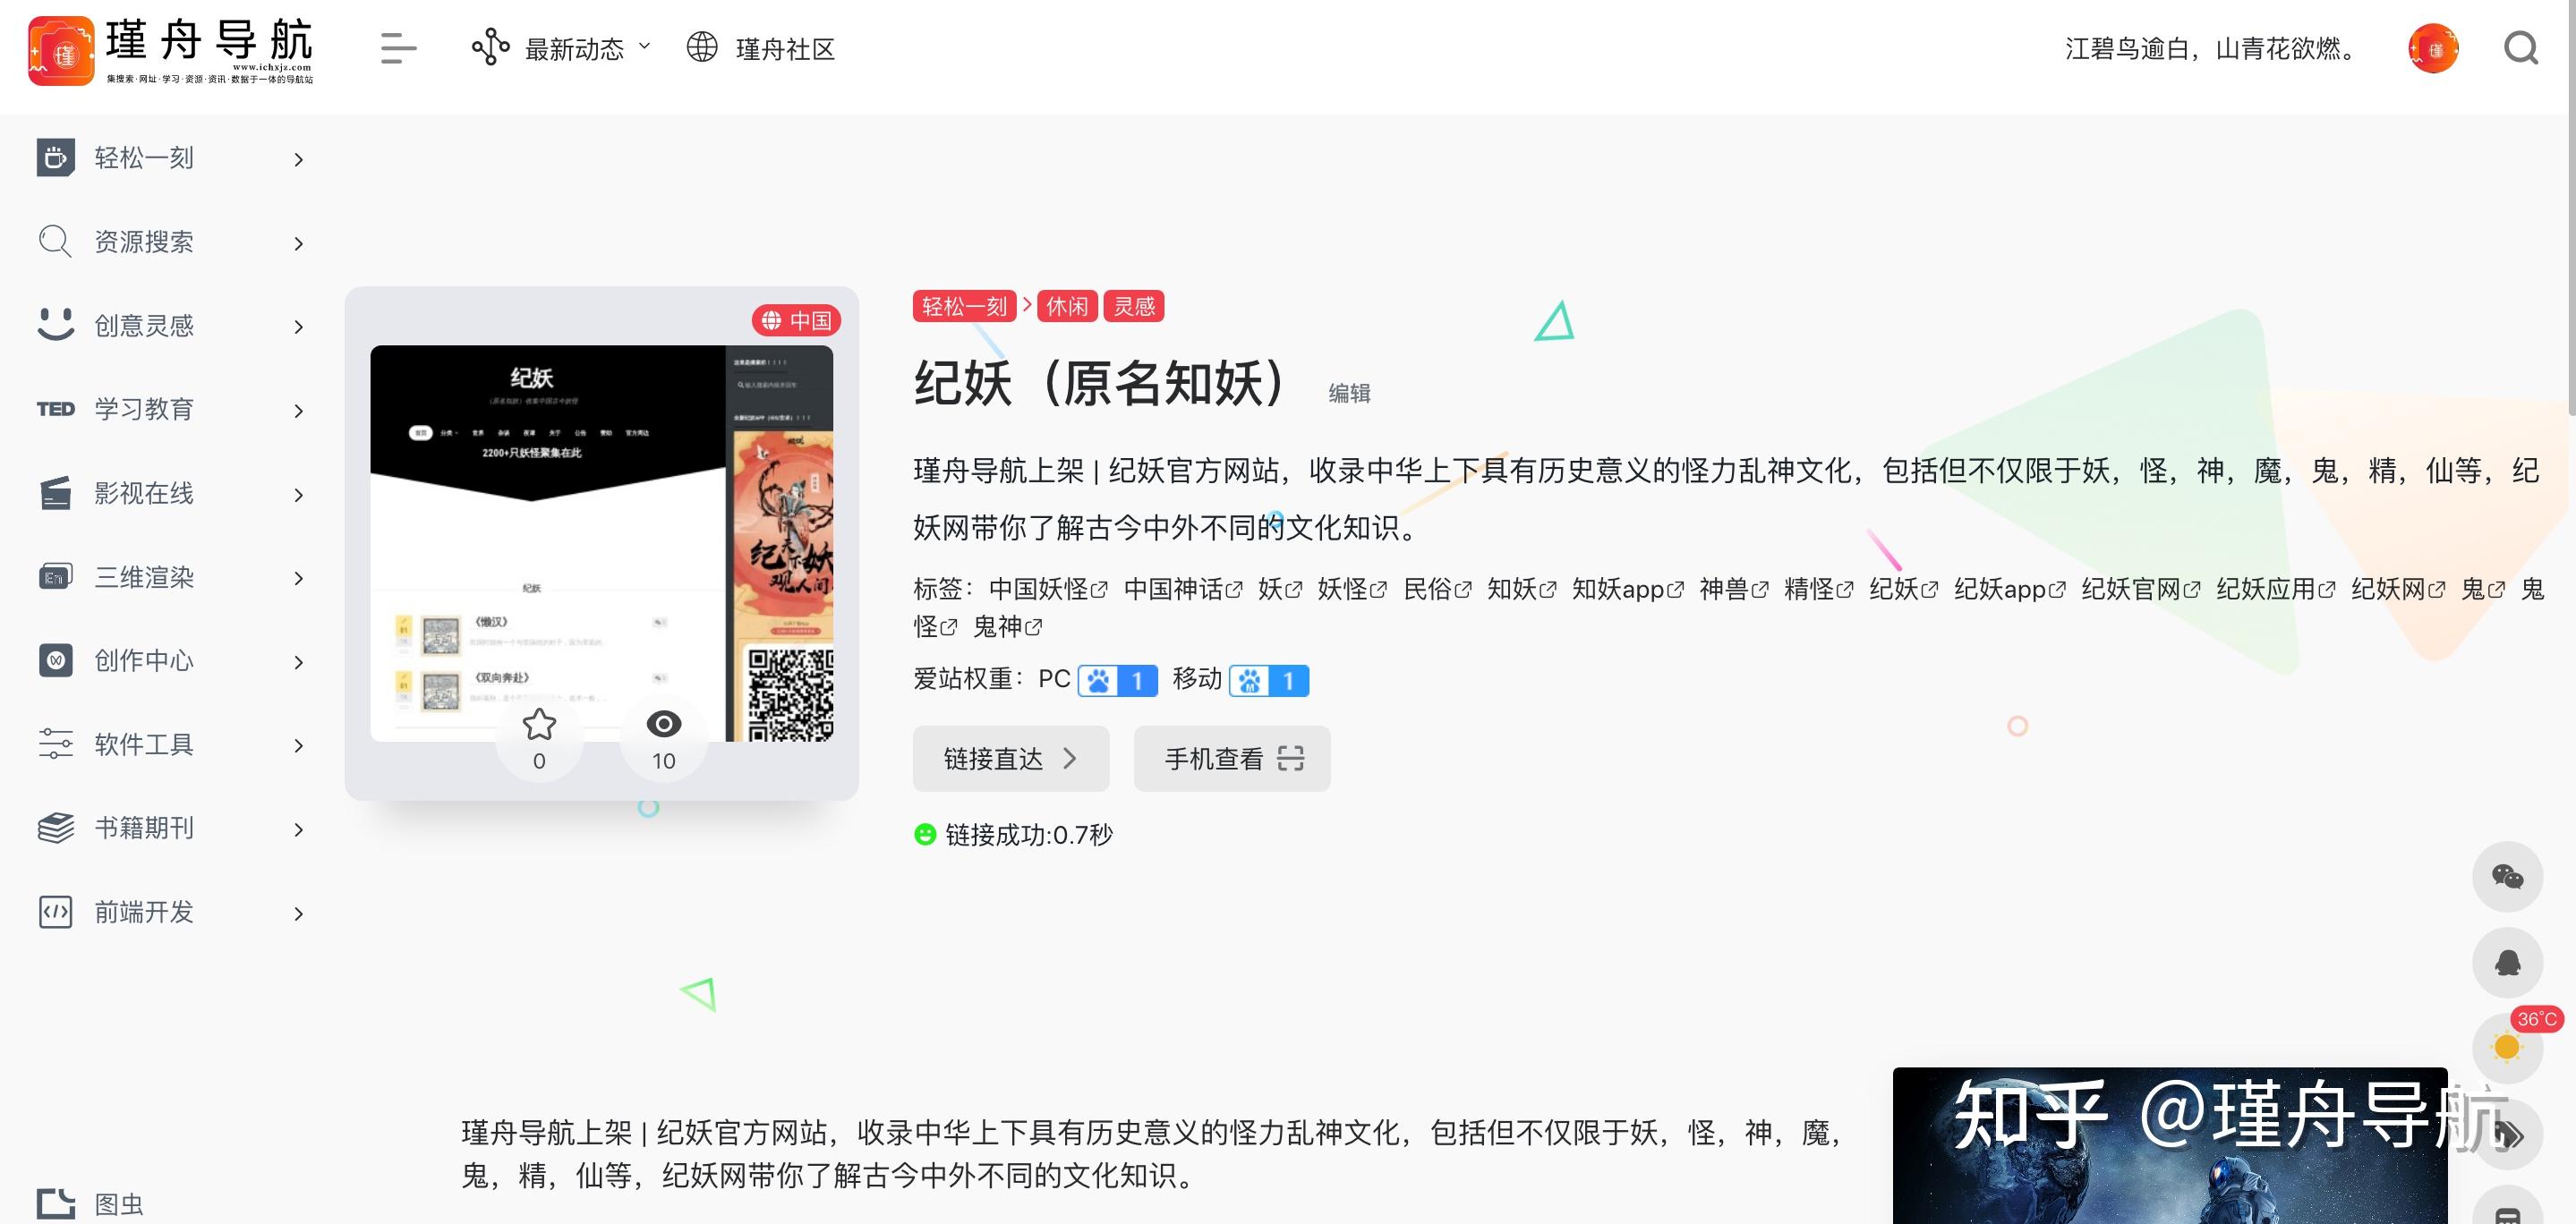Click the 移动 爱站权重 badge
This screenshot has height=1224, width=2576.
tap(1269, 681)
